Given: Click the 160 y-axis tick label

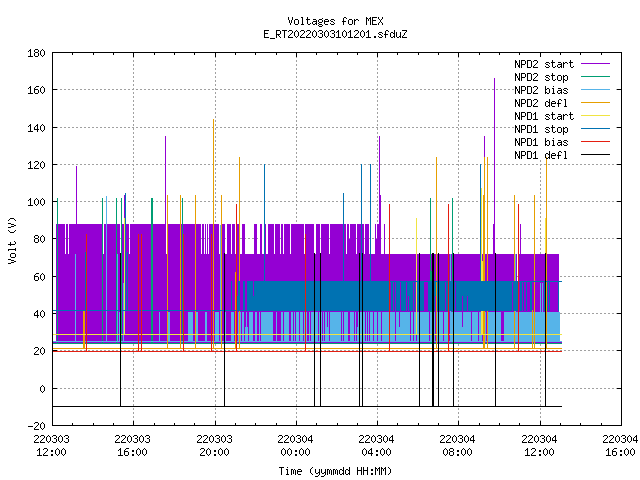Looking at the screenshot, I should [36, 90].
